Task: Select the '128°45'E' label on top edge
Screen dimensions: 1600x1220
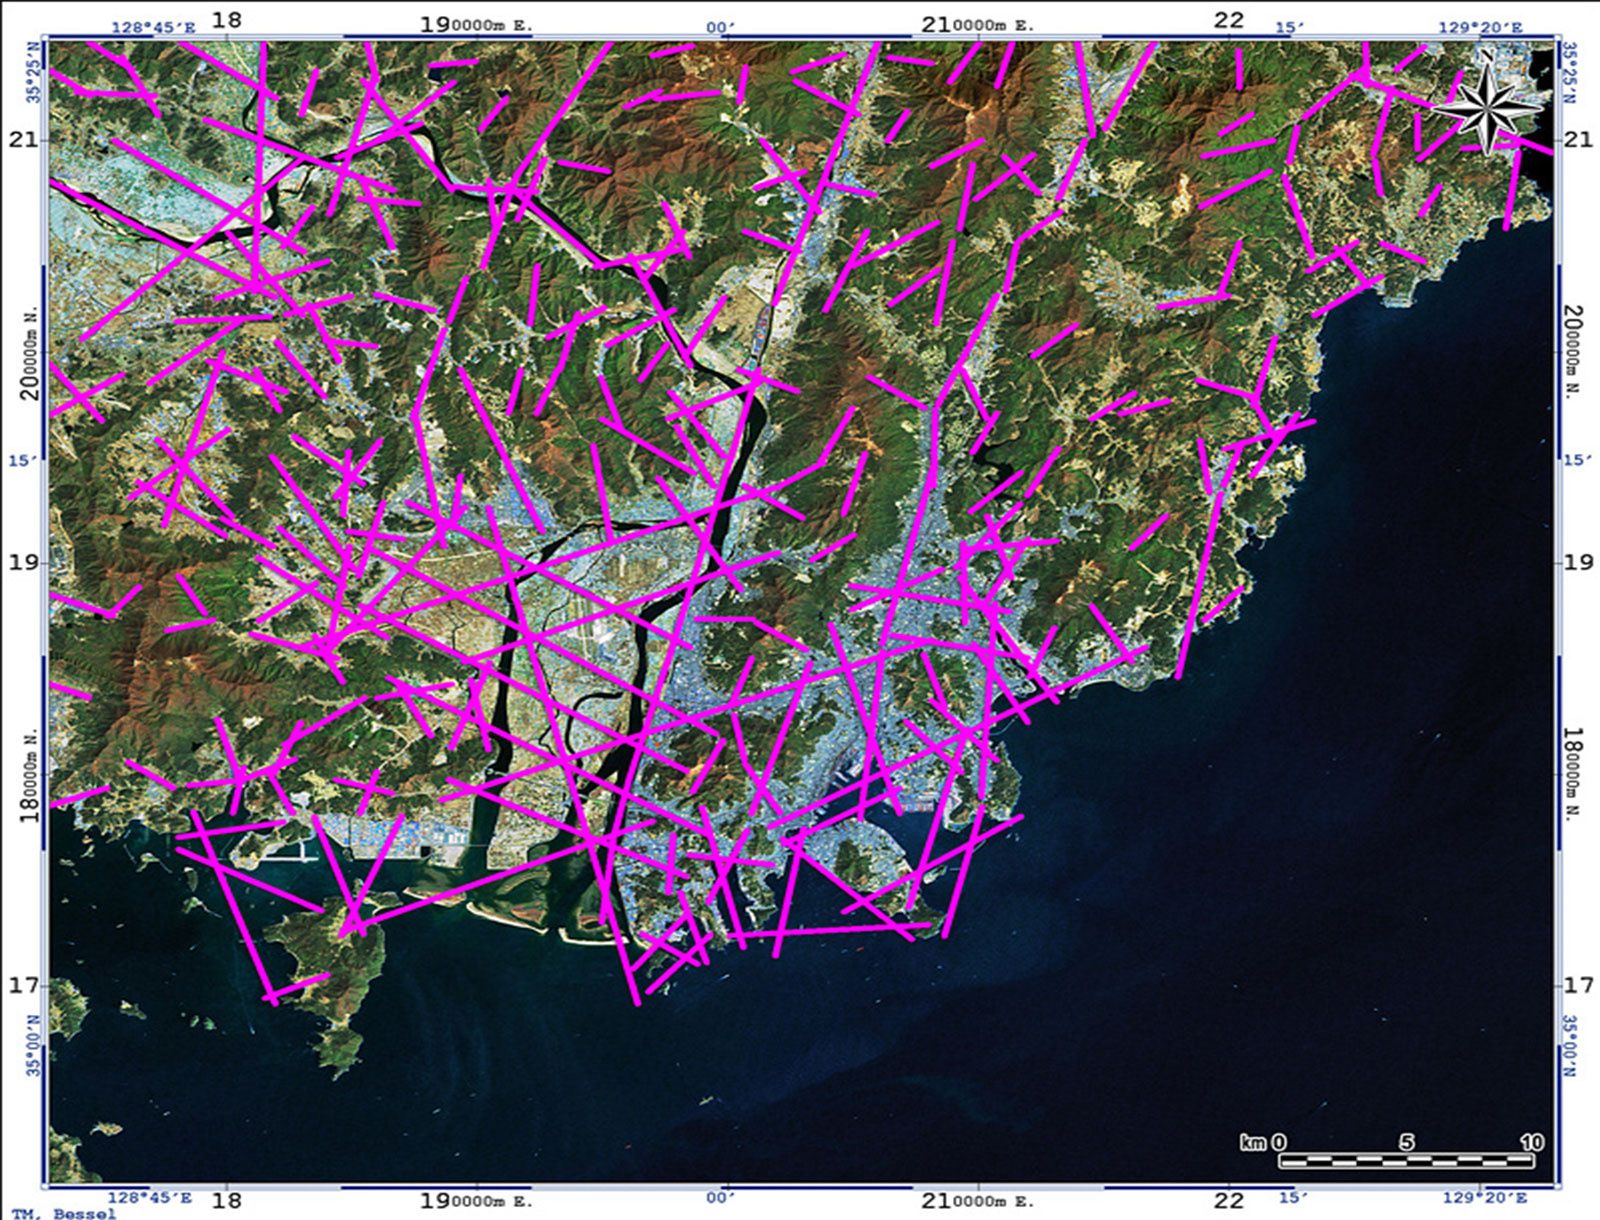Action: [x=152, y=27]
